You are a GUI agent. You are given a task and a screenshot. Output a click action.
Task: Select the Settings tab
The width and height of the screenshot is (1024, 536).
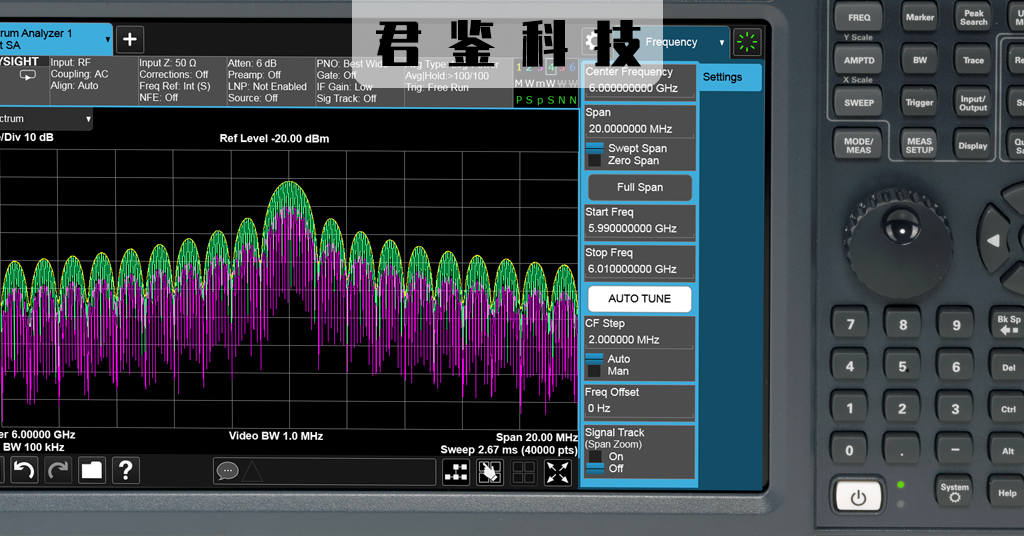pyautogui.click(x=722, y=77)
